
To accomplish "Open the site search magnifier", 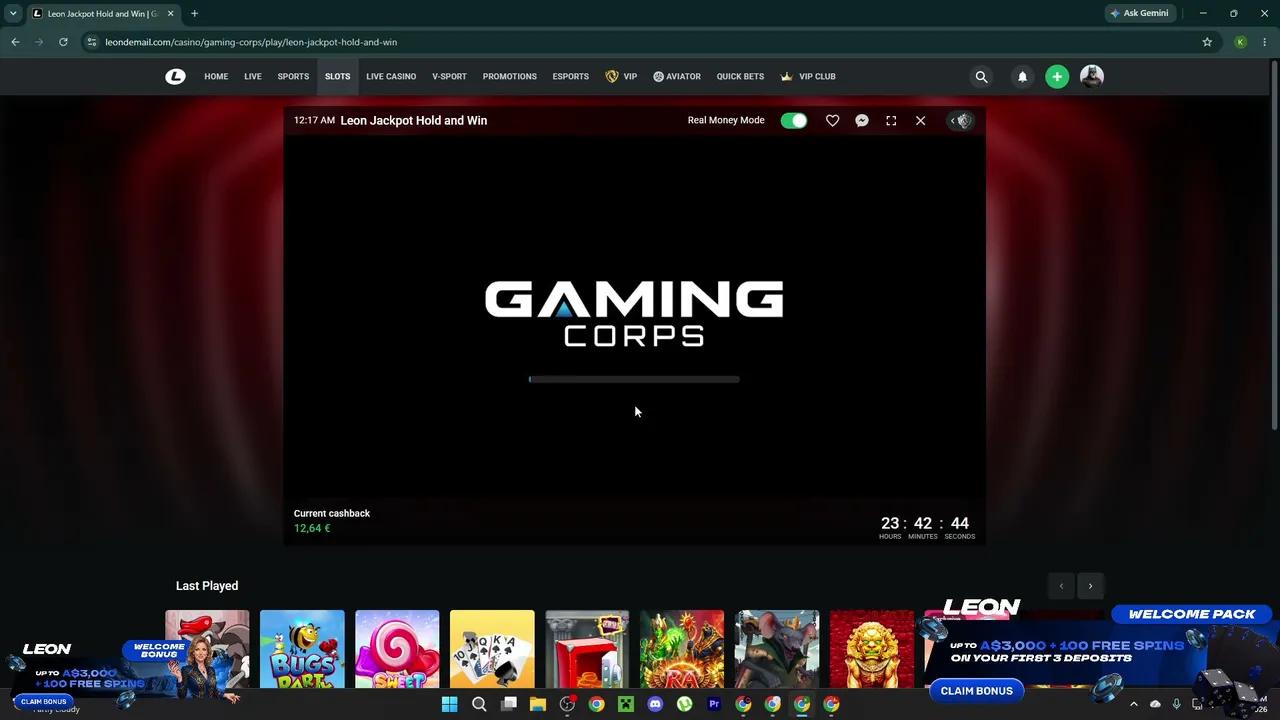I will coord(981,76).
